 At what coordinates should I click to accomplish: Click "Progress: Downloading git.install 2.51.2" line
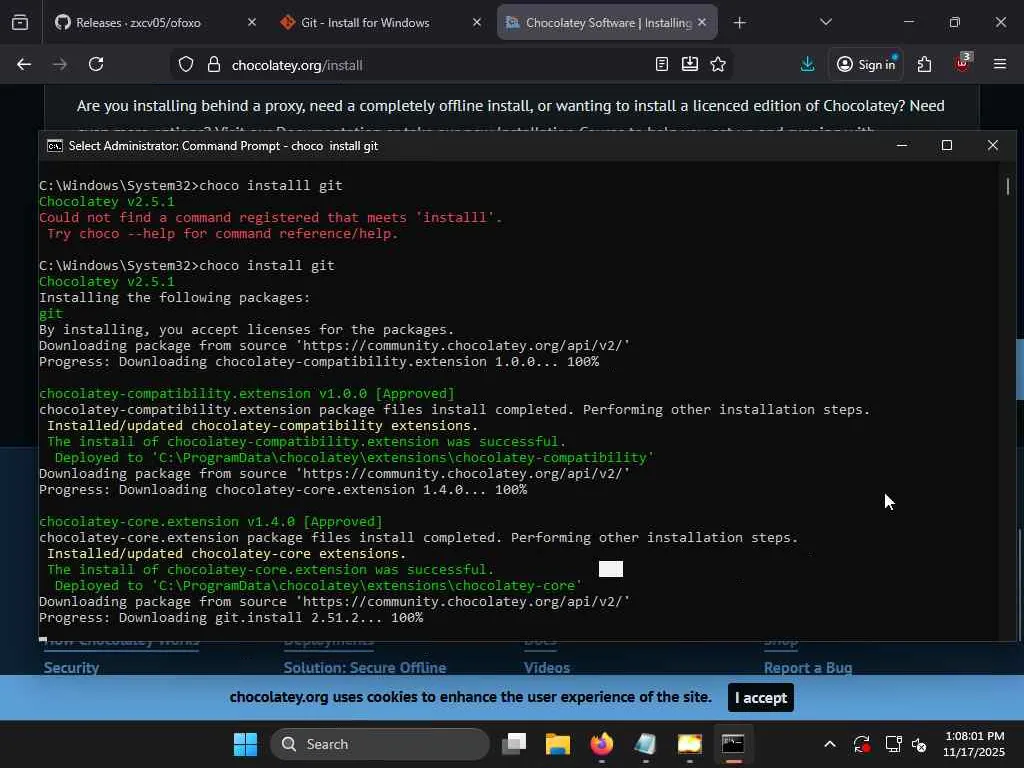click(231, 618)
